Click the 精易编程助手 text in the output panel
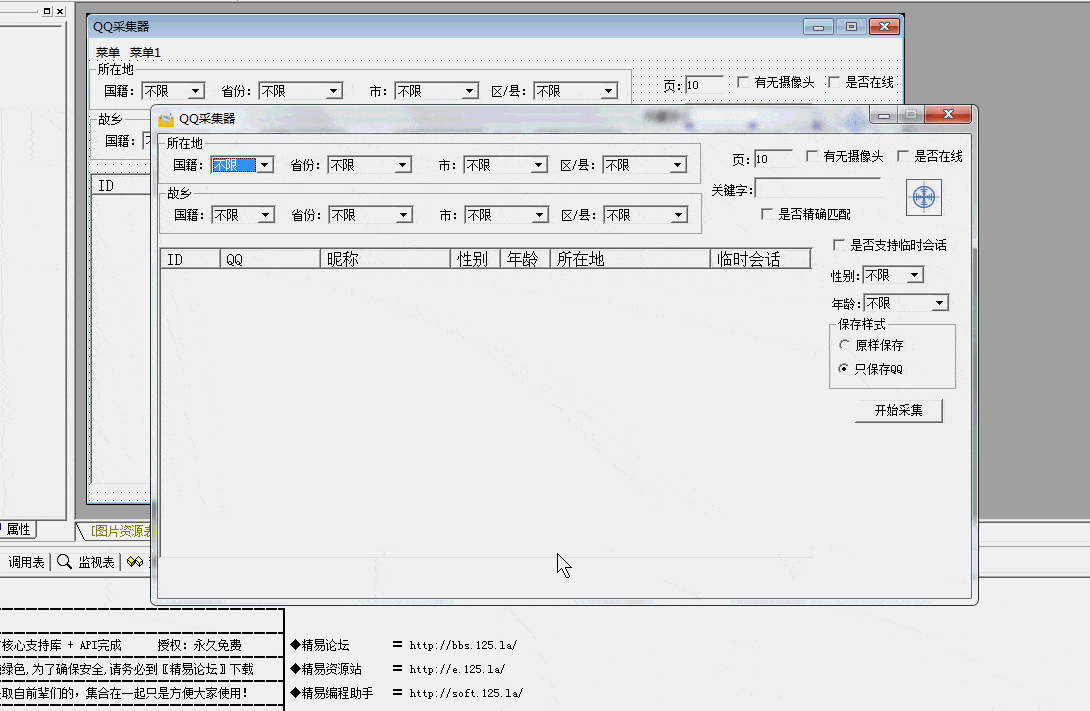 [337, 693]
